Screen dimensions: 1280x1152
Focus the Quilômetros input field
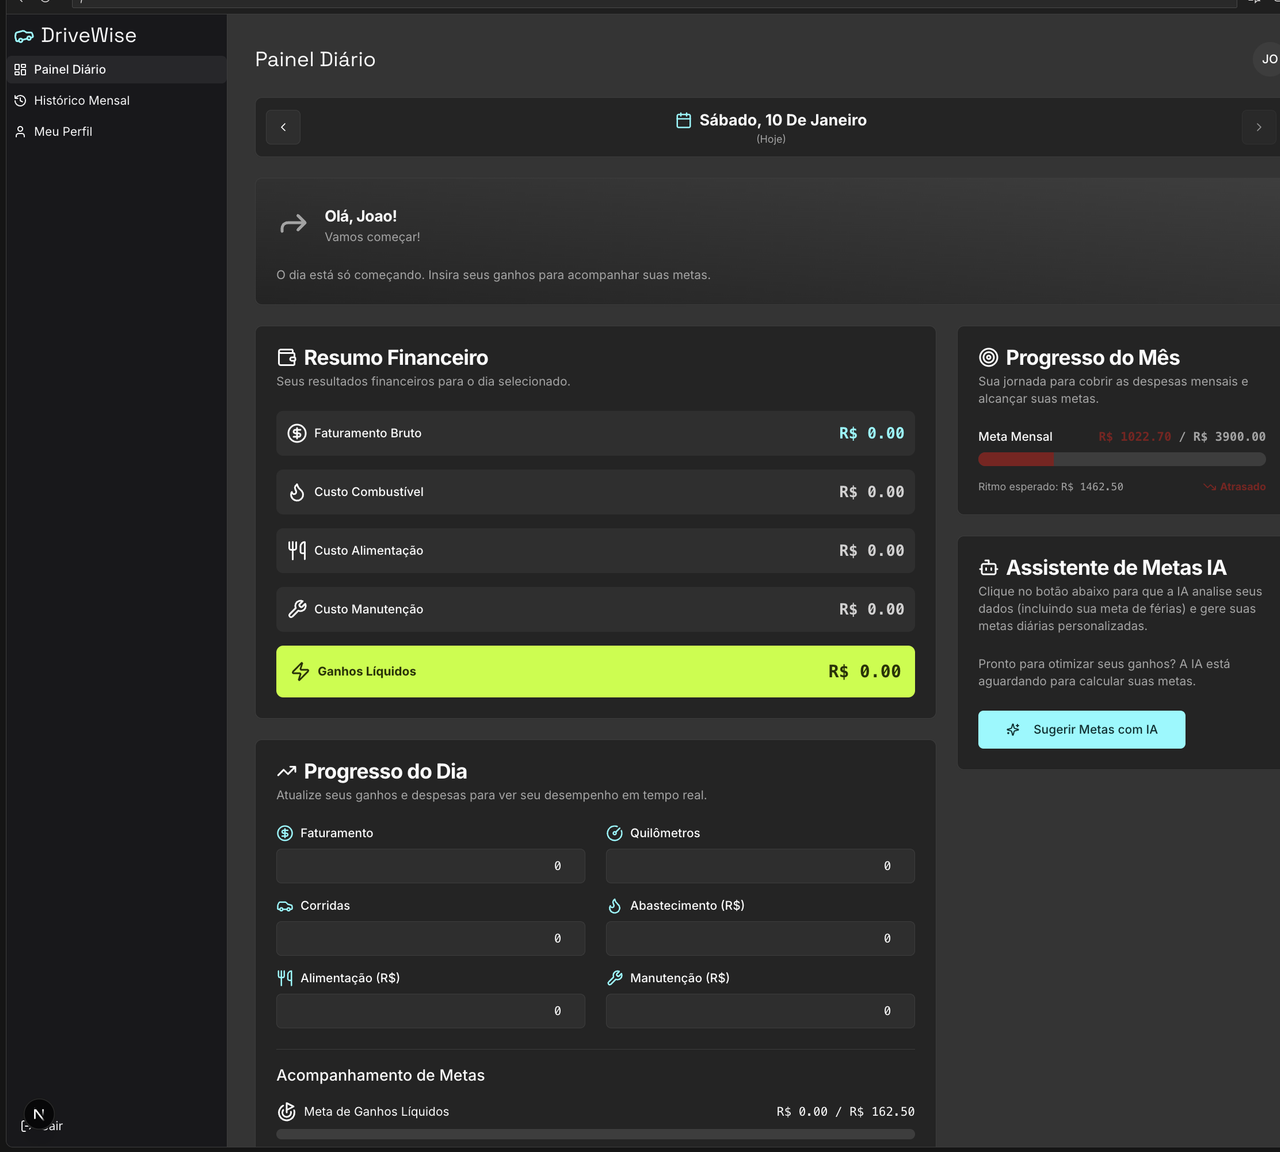coord(760,866)
